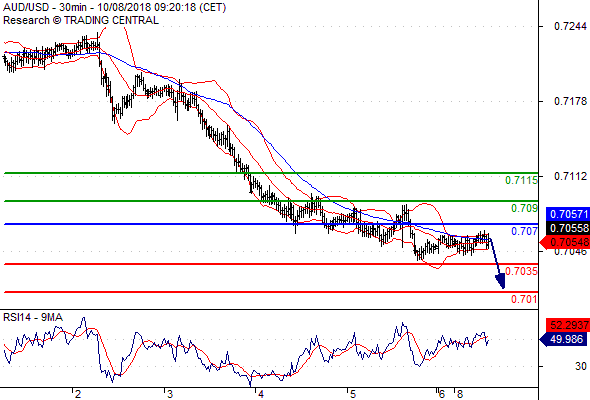Click the red 0.70548 price tag
Image resolution: width=590 pixels, height=400 pixels.
pos(565,242)
